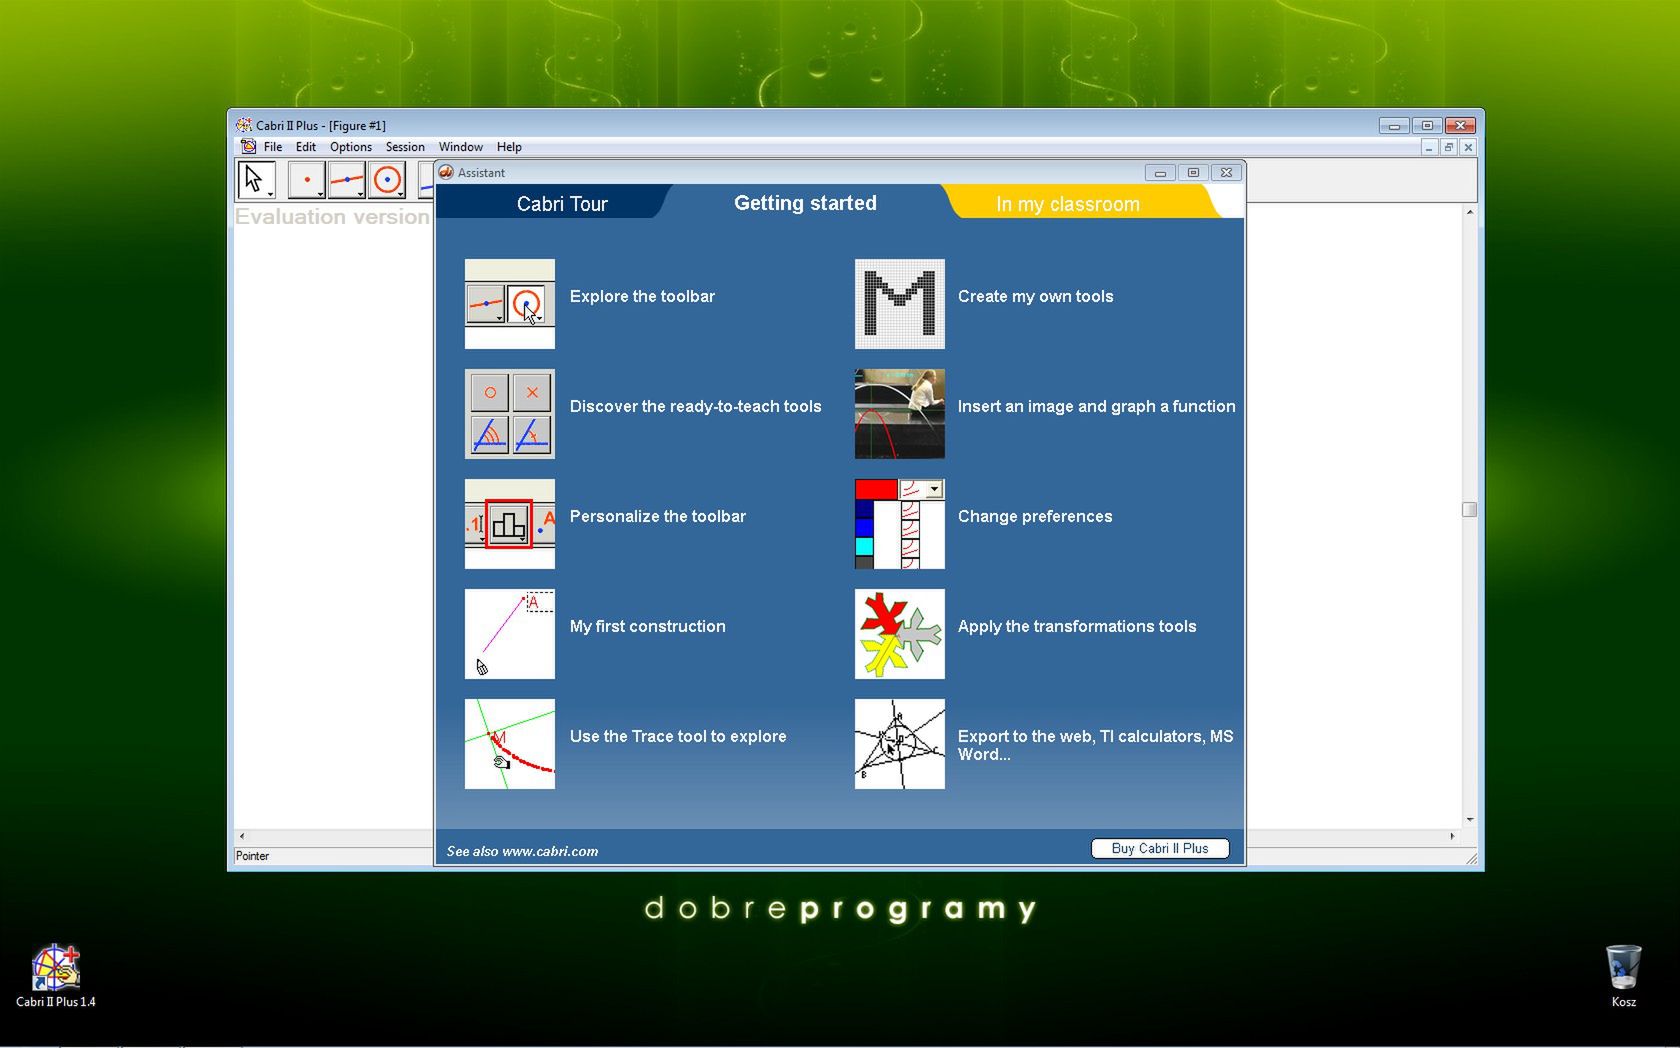Image resolution: width=1680 pixels, height=1048 pixels.
Task: Click horizontal scroll left arrow
Action: 241,836
